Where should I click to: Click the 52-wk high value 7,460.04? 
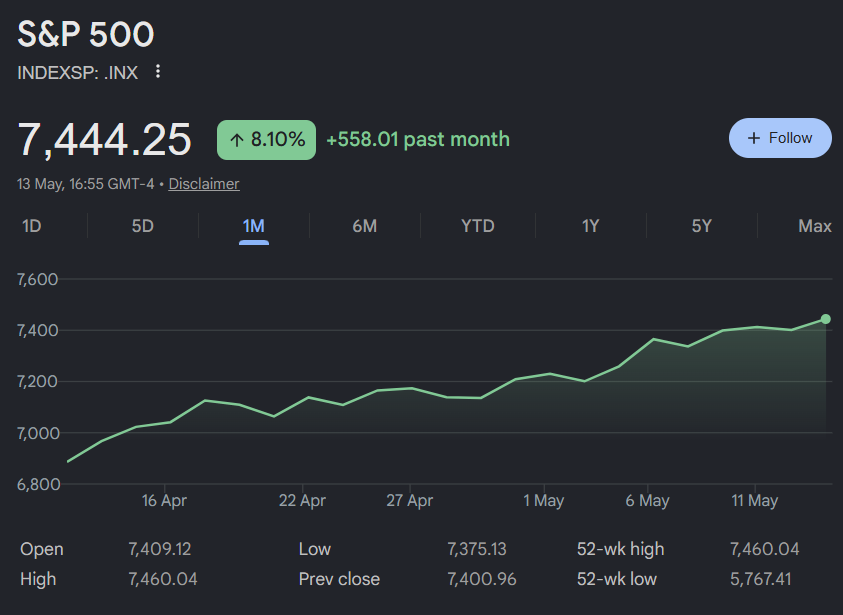click(764, 549)
